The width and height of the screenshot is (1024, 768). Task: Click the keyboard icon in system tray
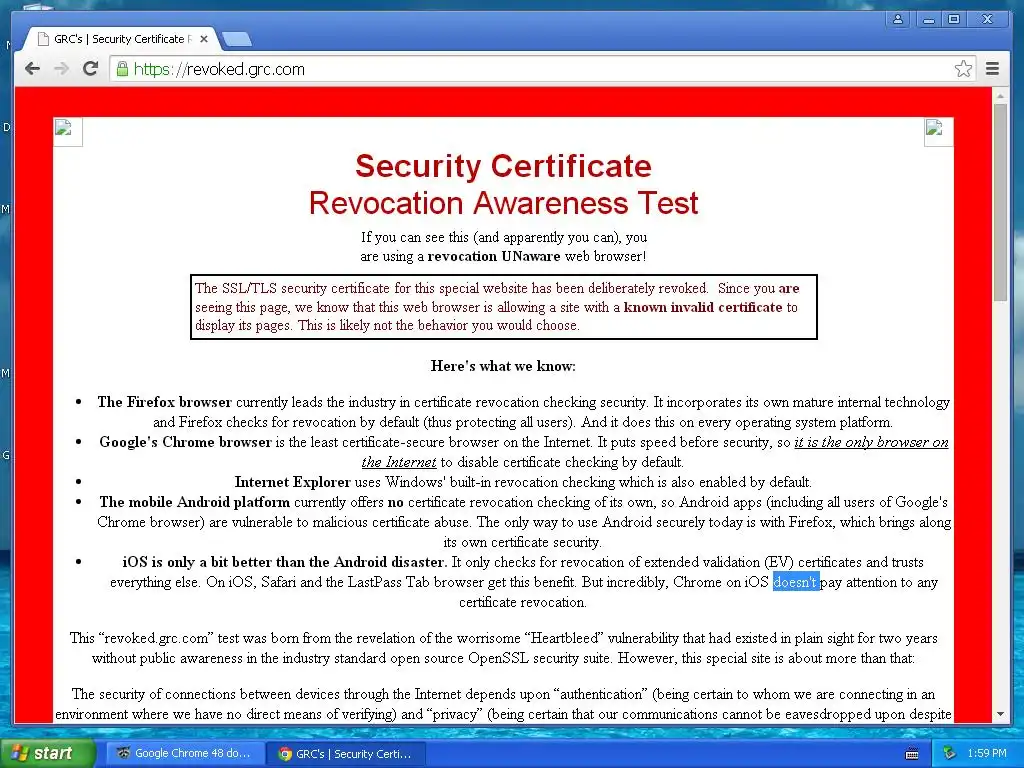click(x=912, y=754)
